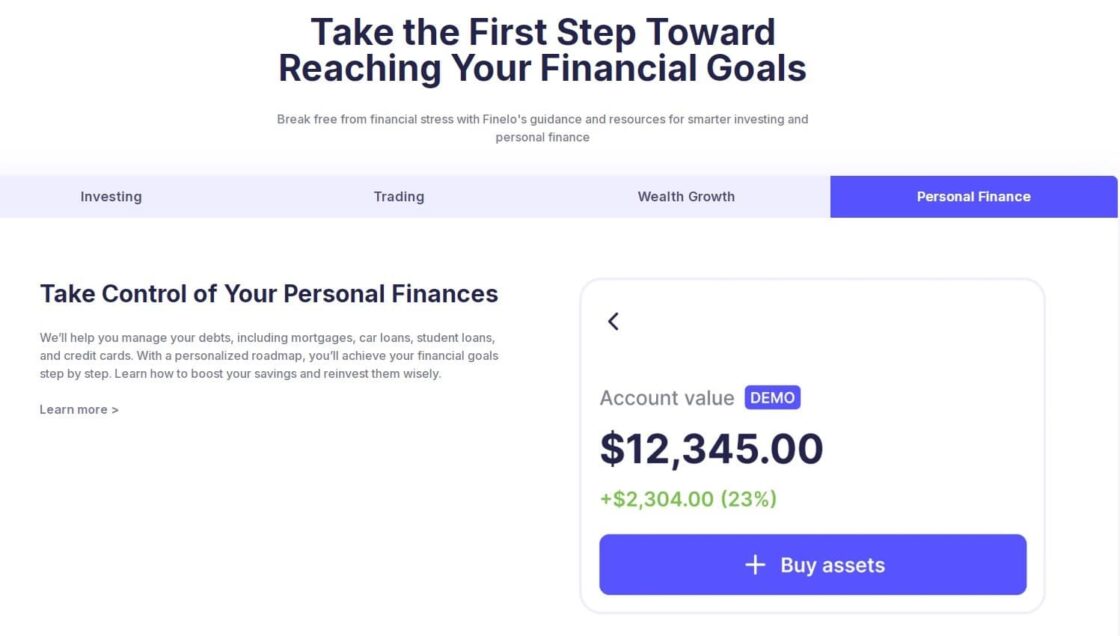Click the 'personal finance' subtitle's second line
This screenshot has height=636, width=1120.
[542, 138]
